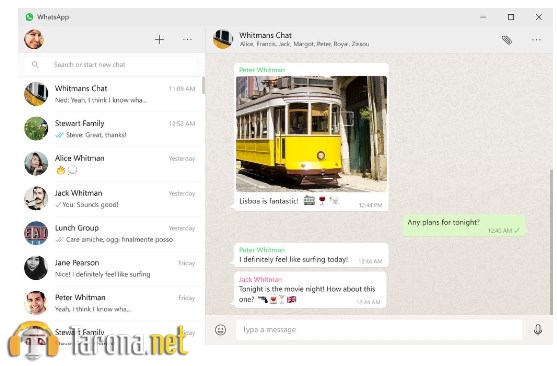Open the Jane Pearson chat
Screen dimensions: 557x366
coord(111,268)
